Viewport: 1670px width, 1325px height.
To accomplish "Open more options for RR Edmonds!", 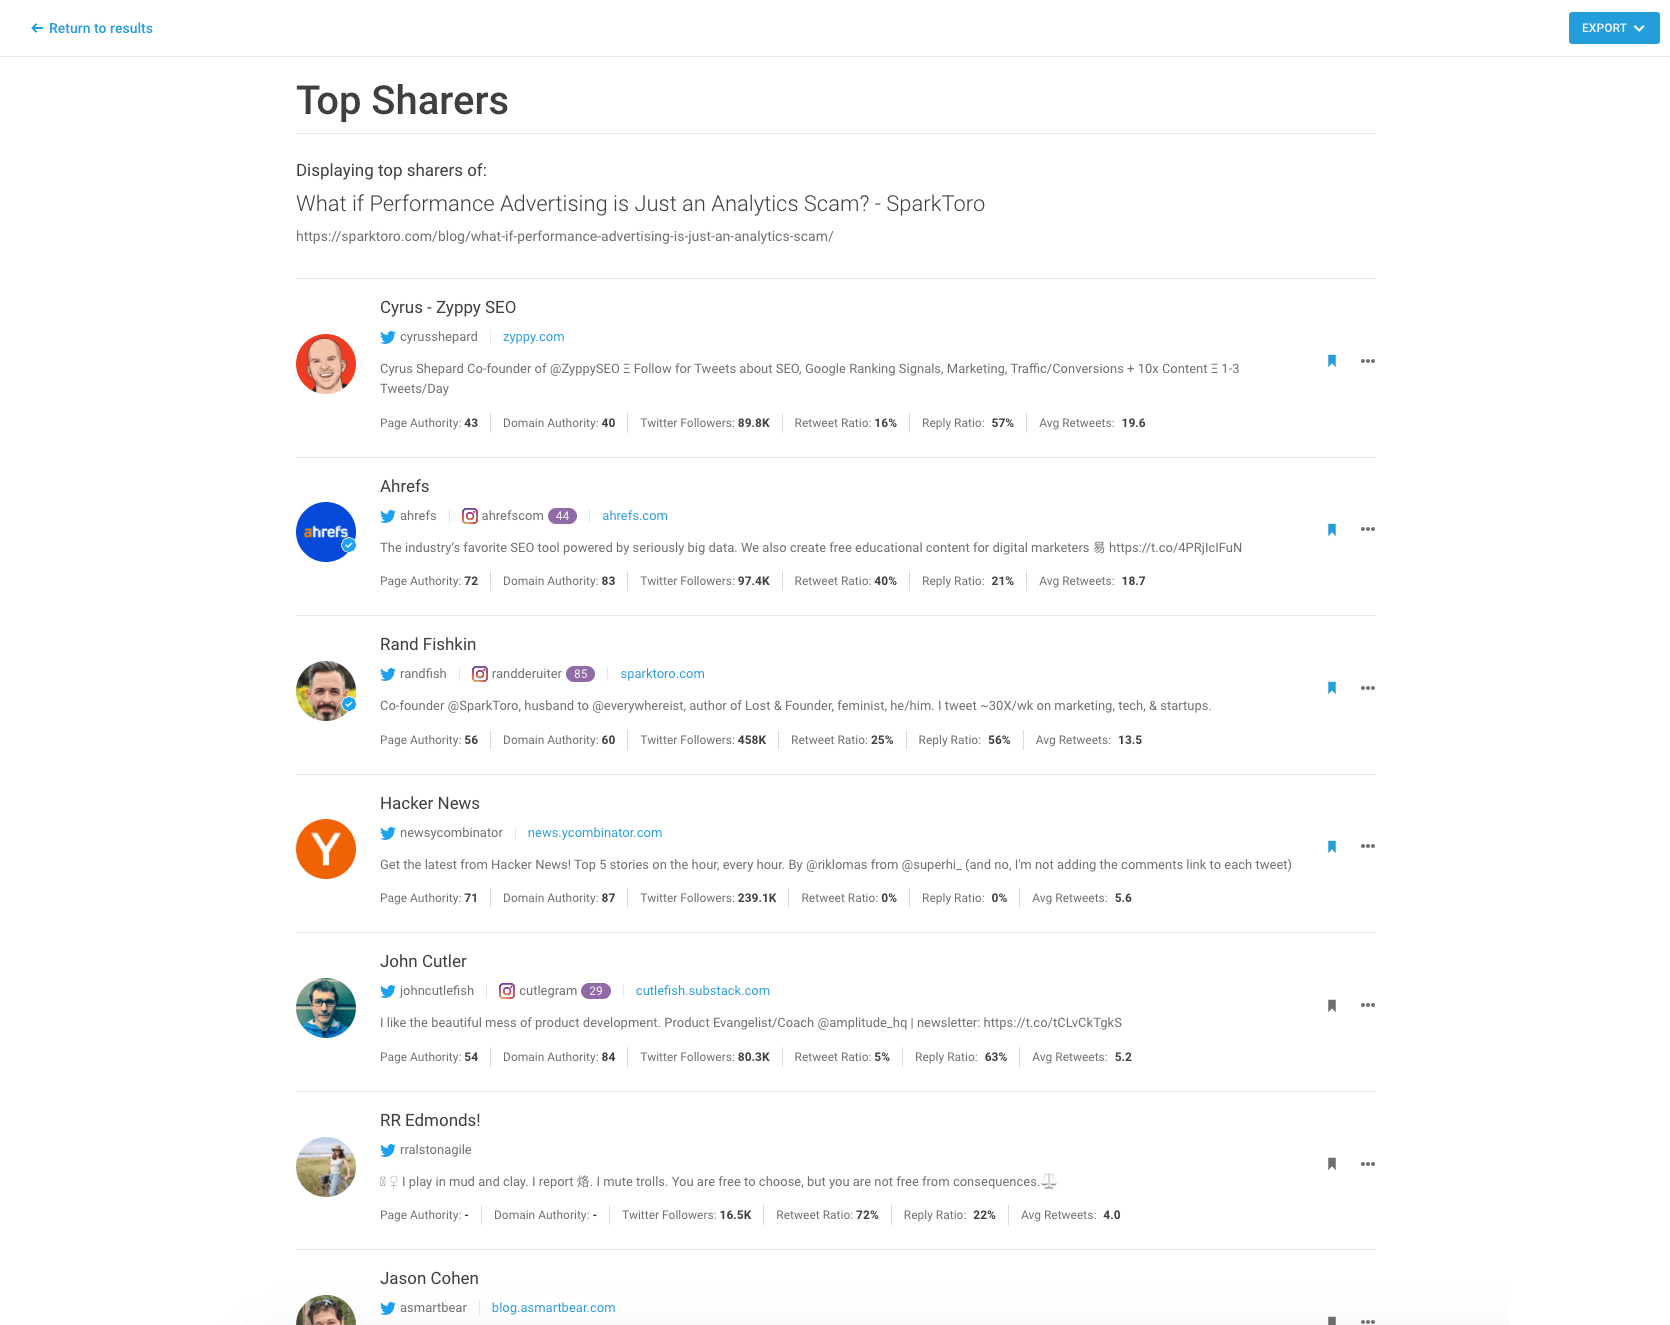I will pos(1368,1164).
